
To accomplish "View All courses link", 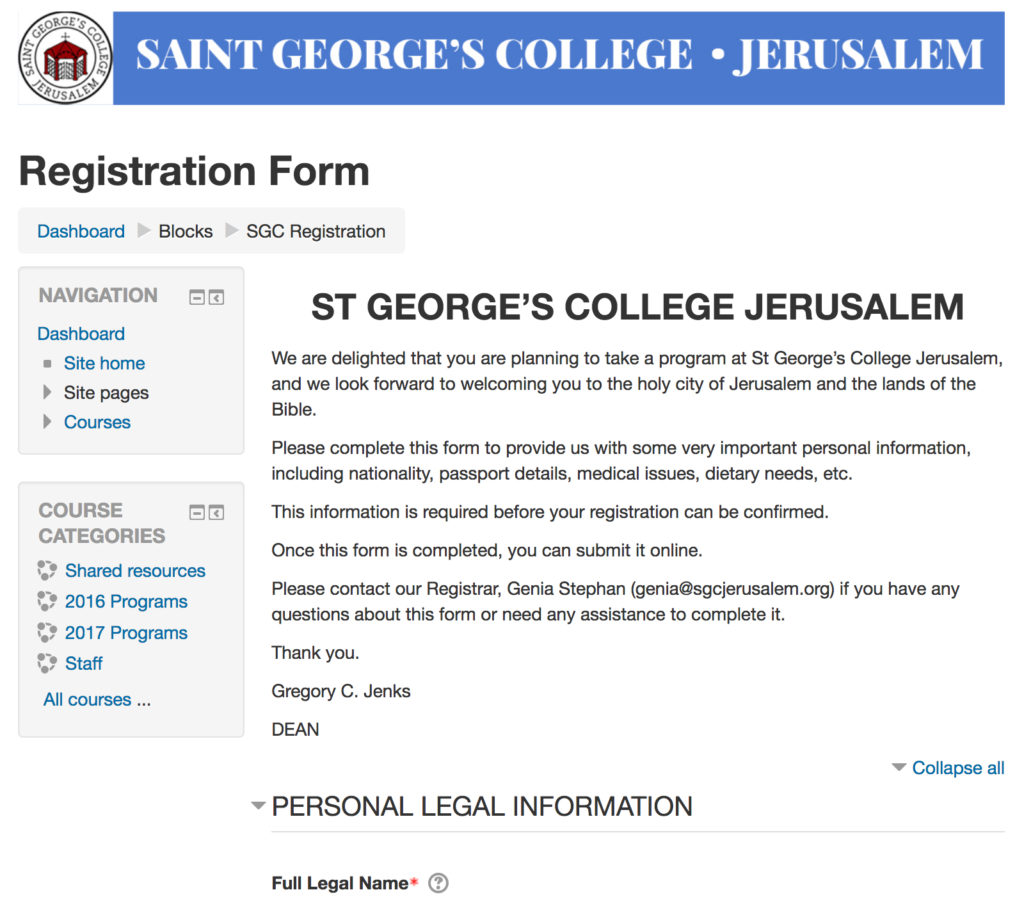I will 97,699.
